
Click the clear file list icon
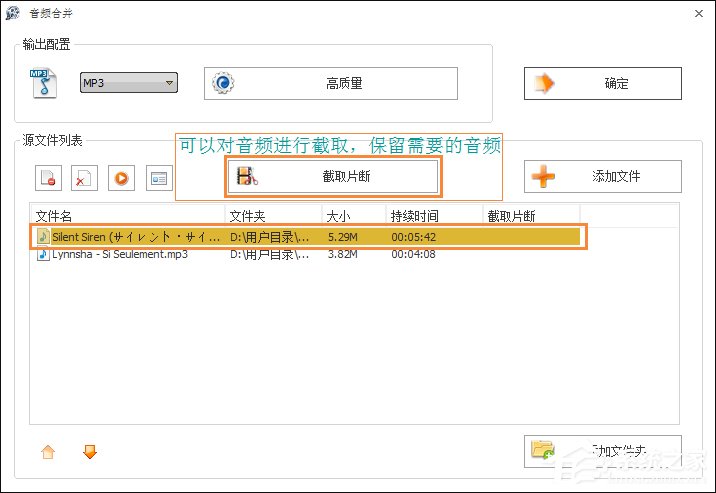(84, 179)
